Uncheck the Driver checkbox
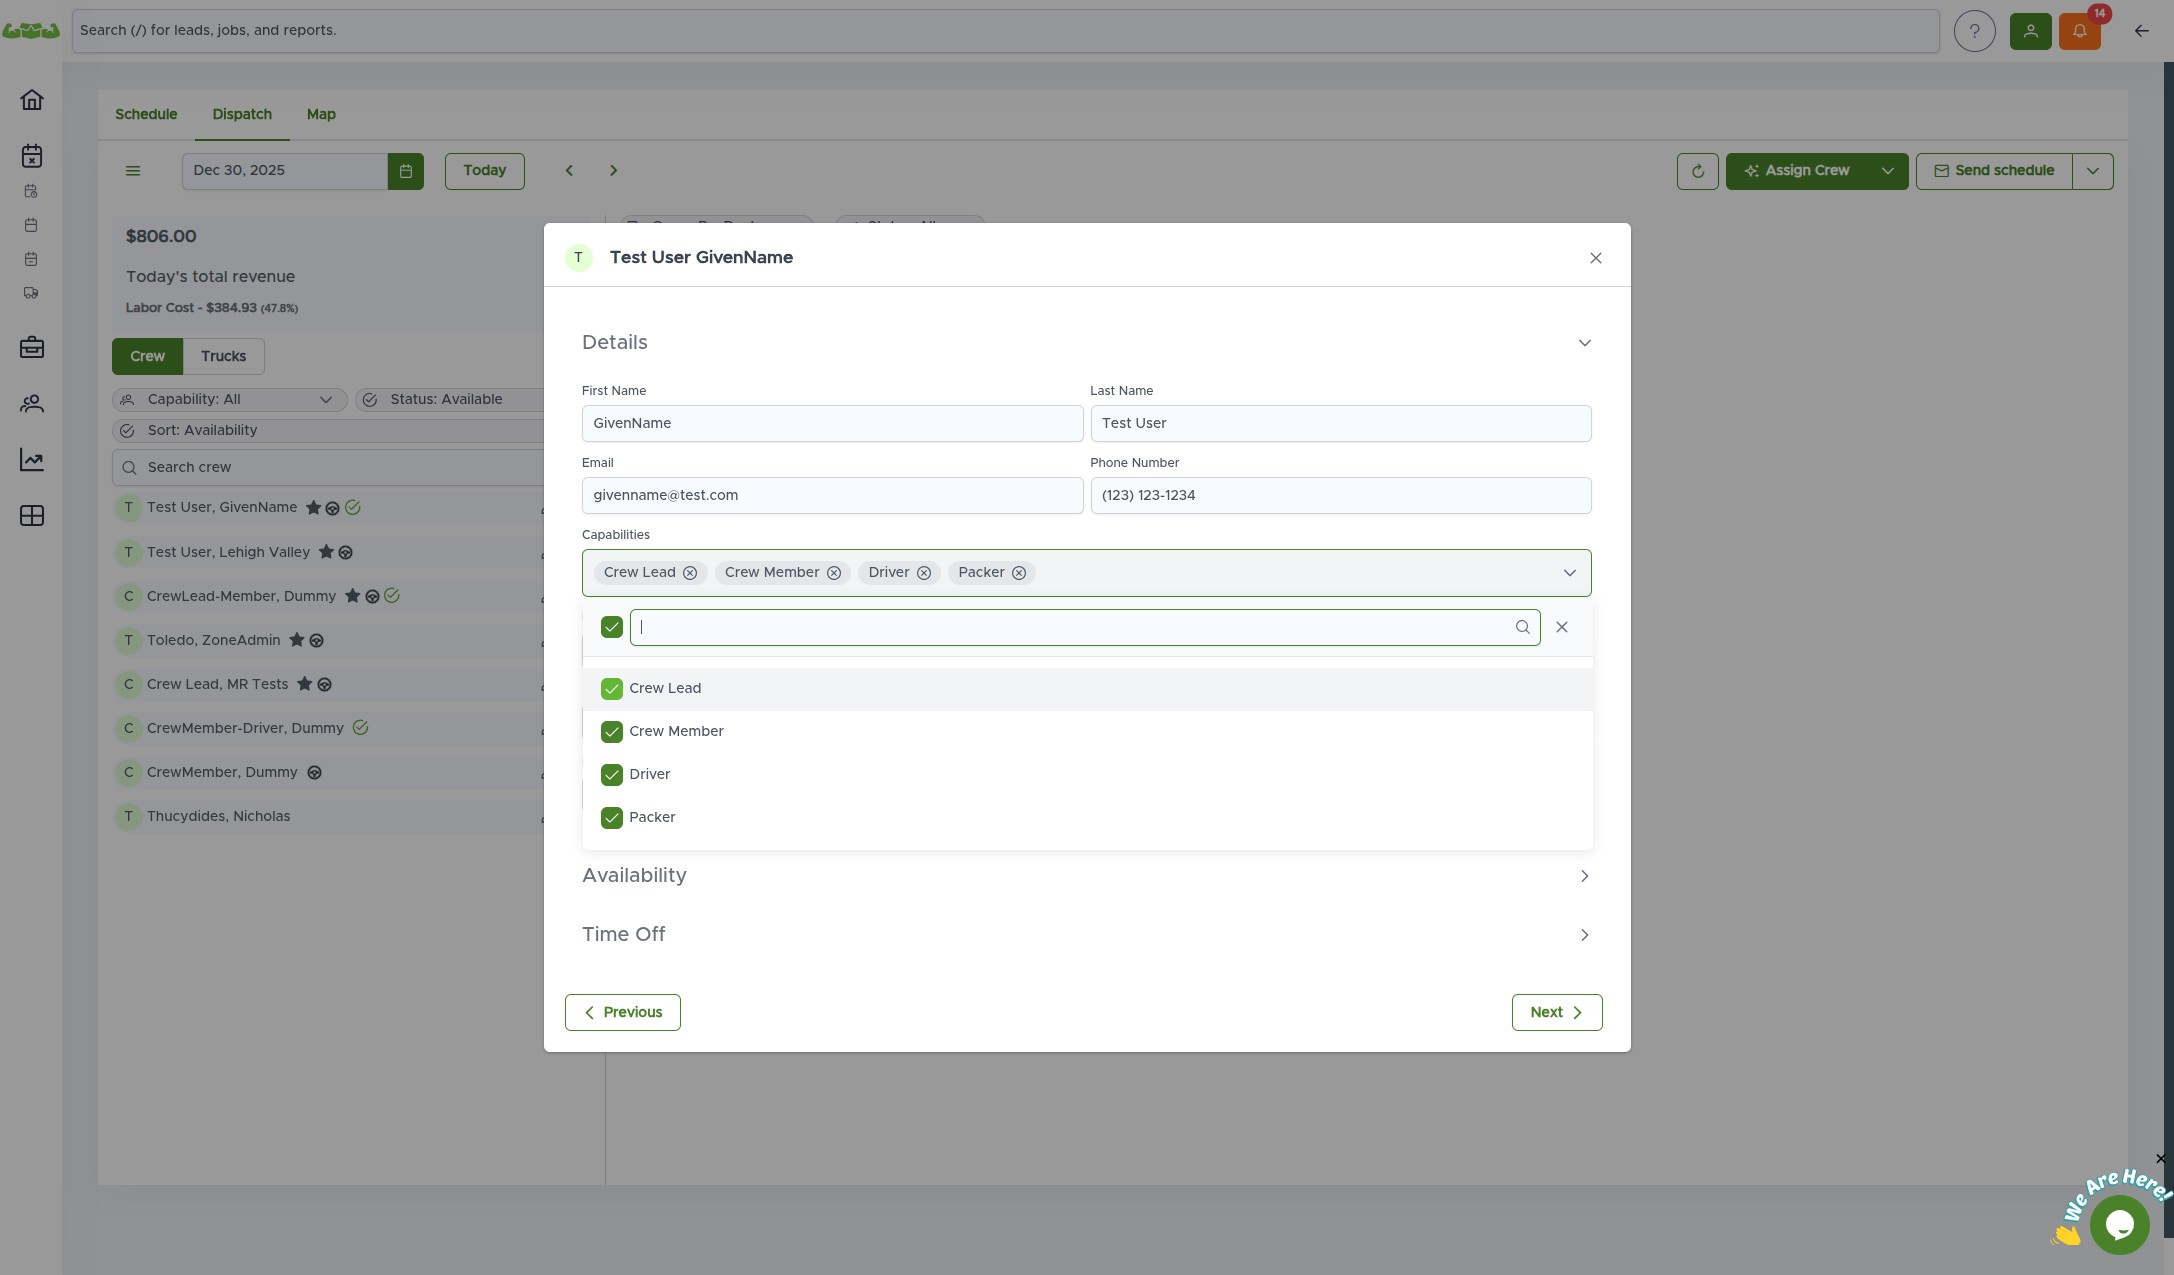The height and width of the screenshot is (1275, 2174). click(612, 775)
